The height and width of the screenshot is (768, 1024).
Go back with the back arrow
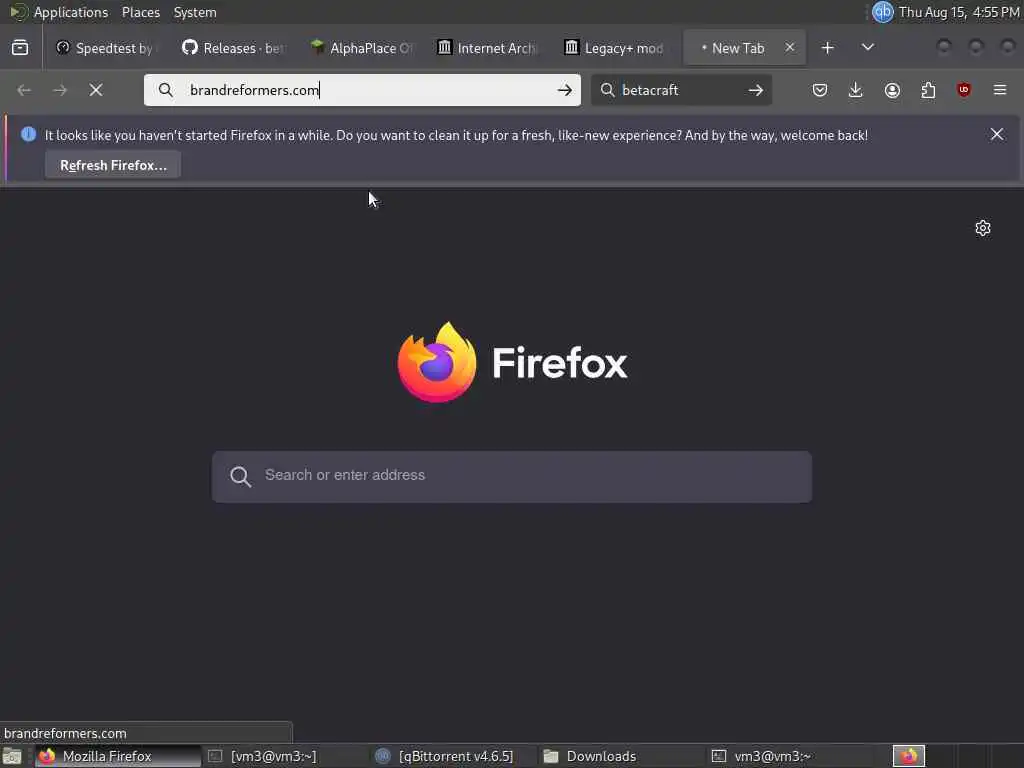(x=24, y=90)
